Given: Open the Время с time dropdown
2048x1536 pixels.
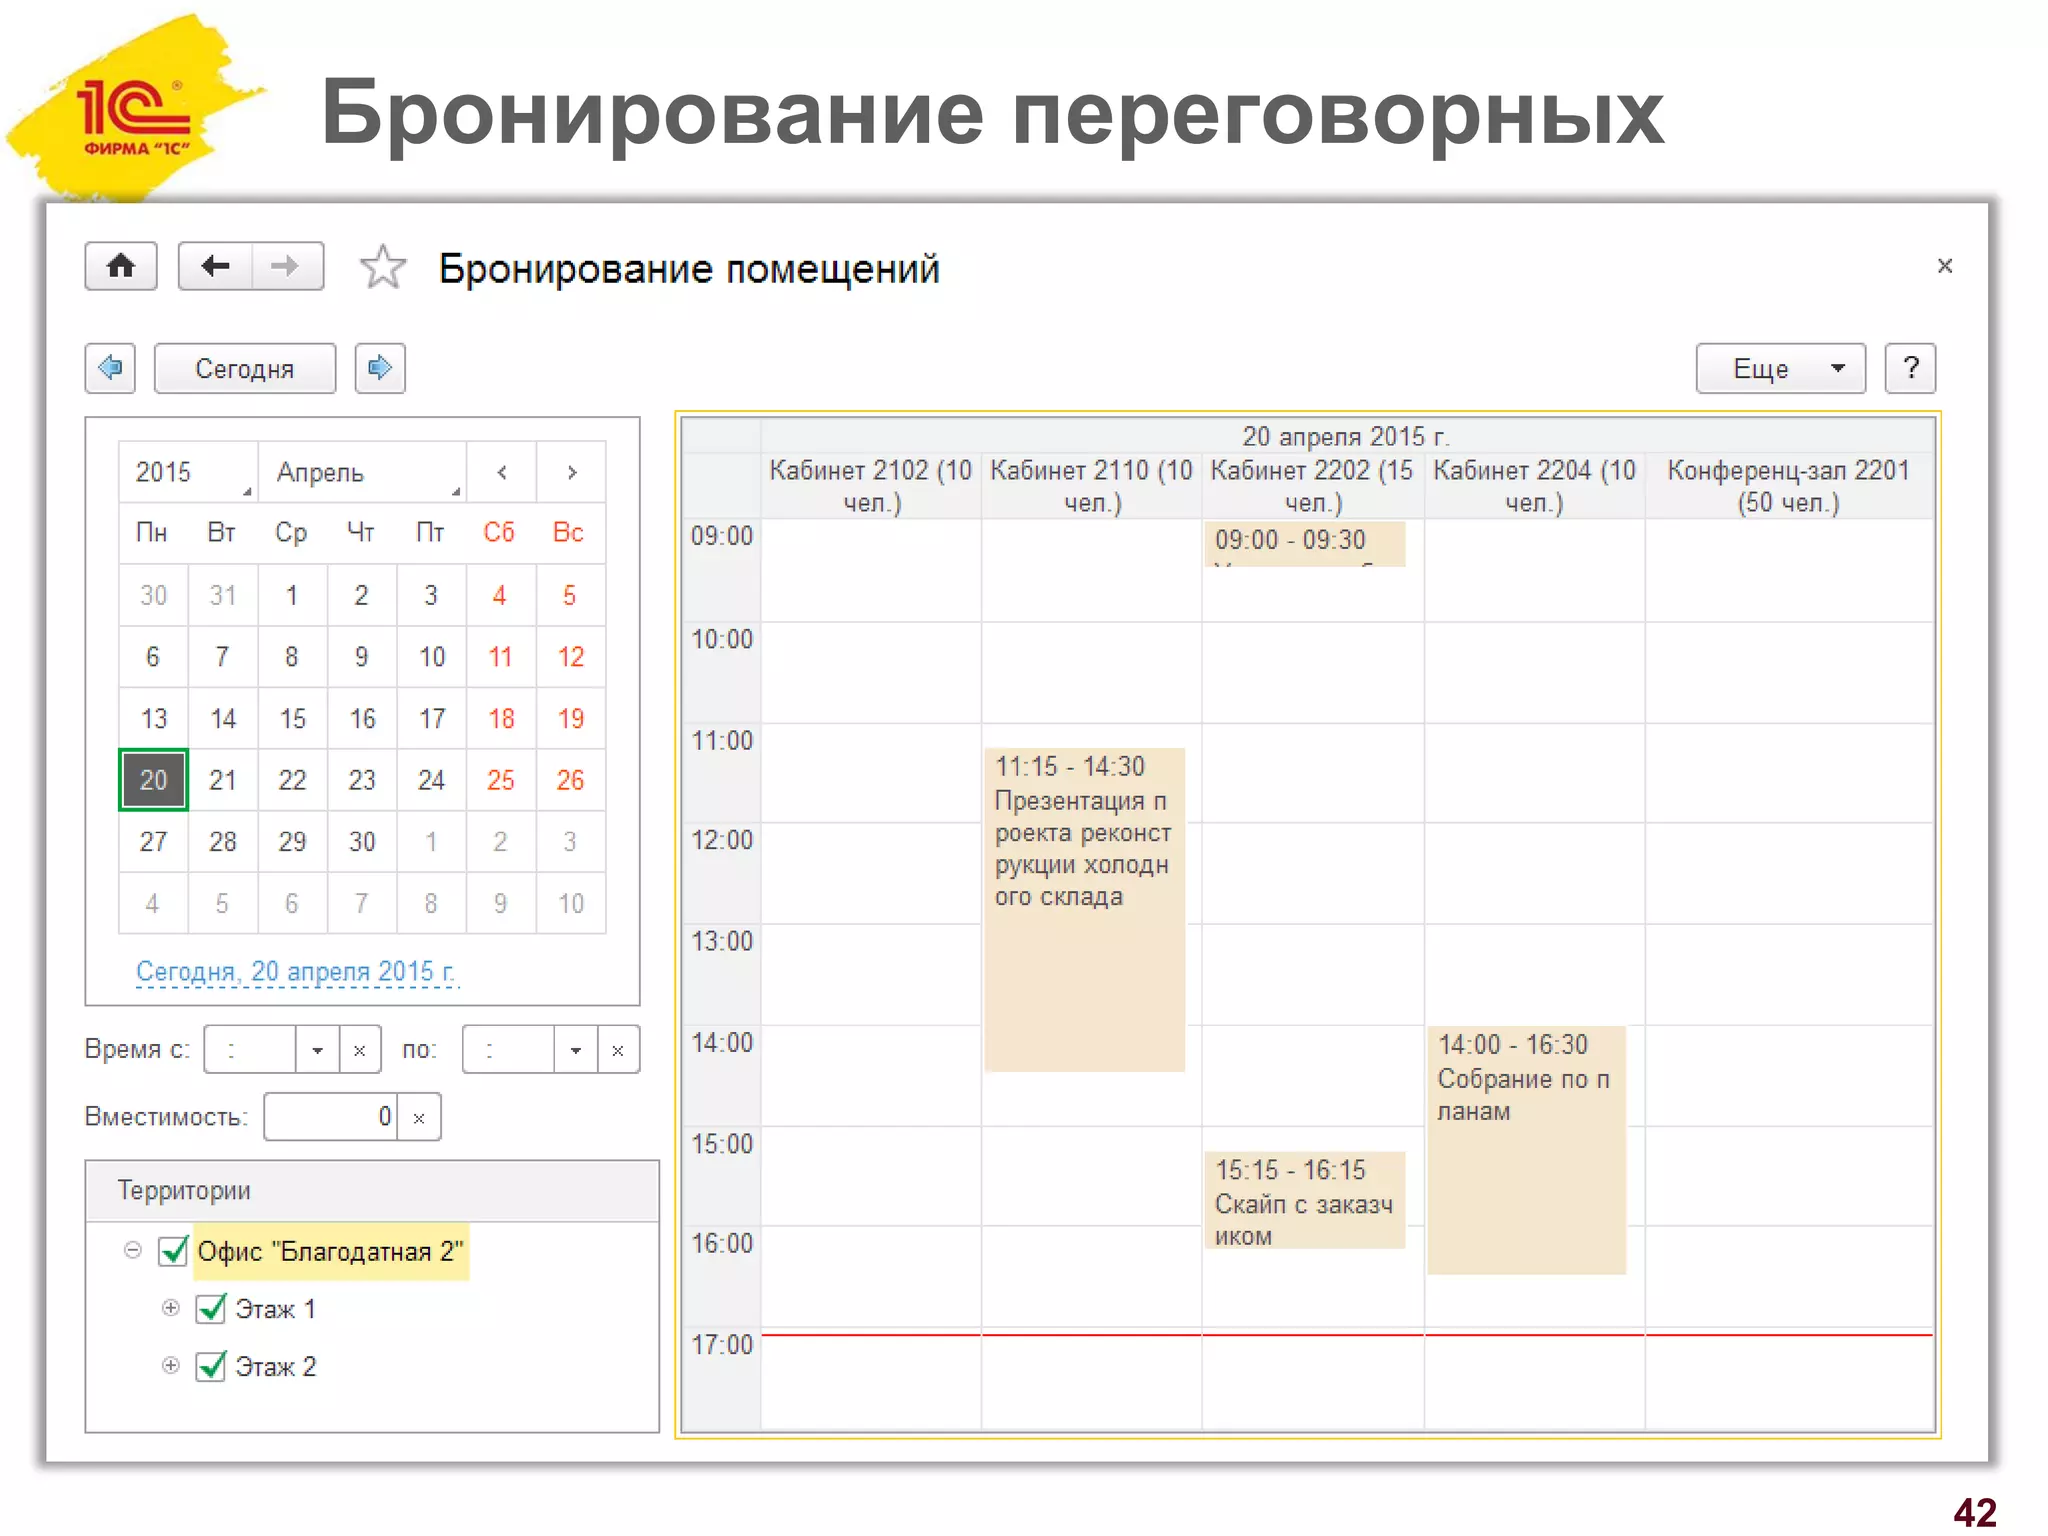Looking at the screenshot, I should coord(318,1050).
